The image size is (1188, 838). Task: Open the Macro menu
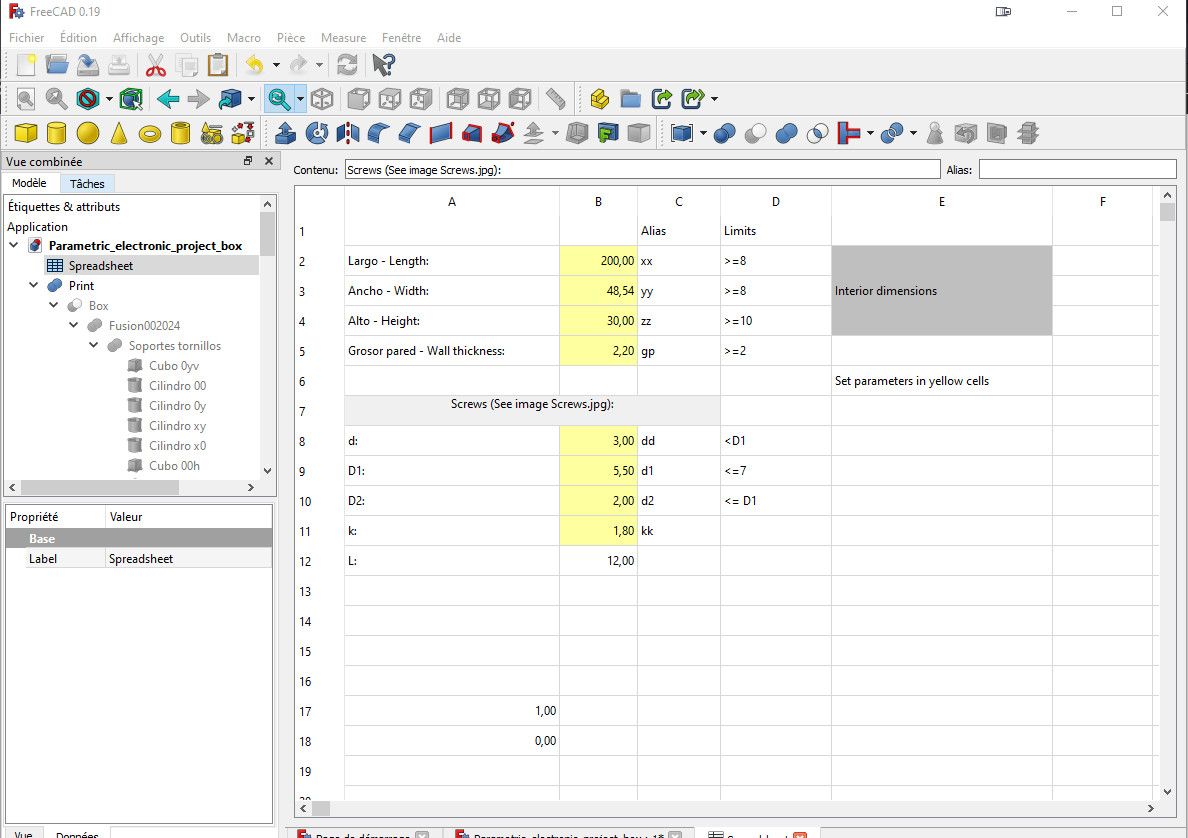click(x=243, y=38)
